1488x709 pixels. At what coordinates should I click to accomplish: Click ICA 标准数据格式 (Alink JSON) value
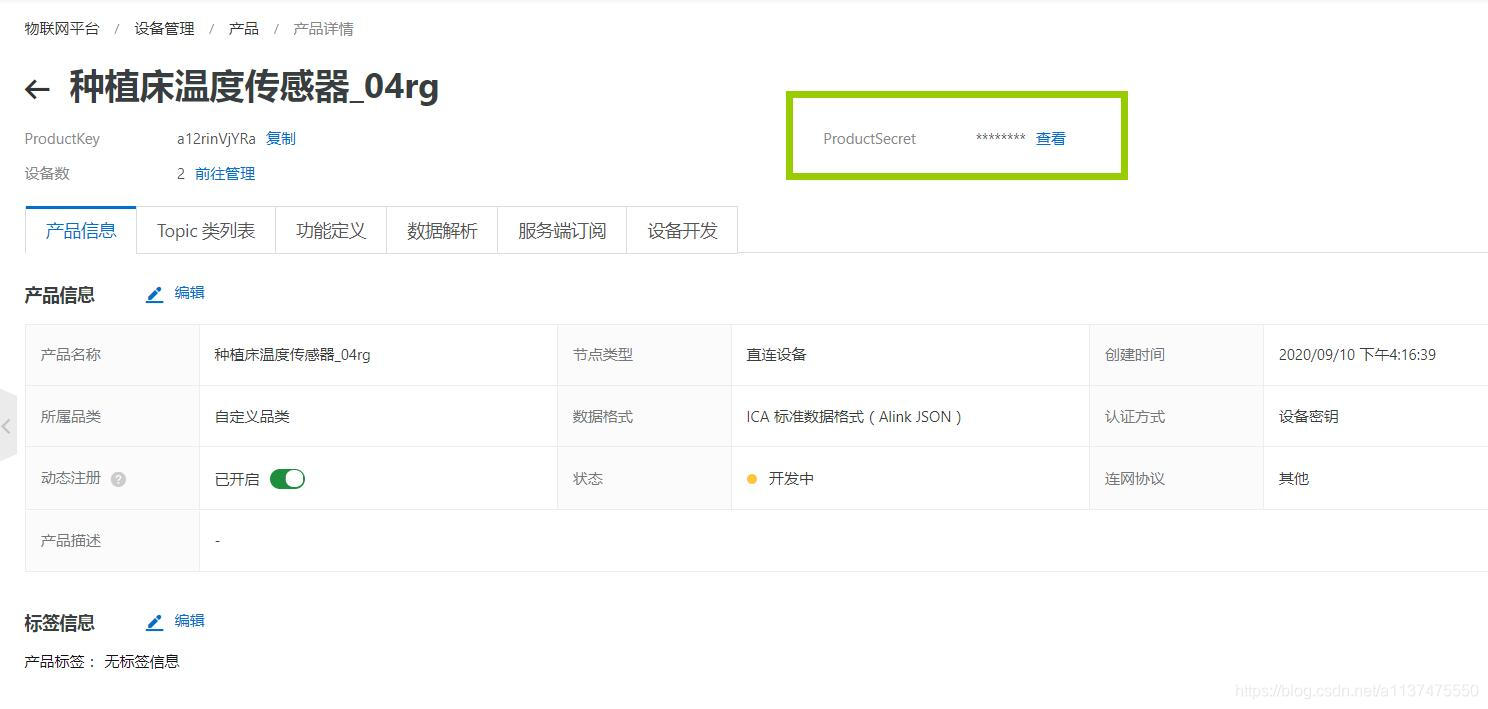click(854, 417)
